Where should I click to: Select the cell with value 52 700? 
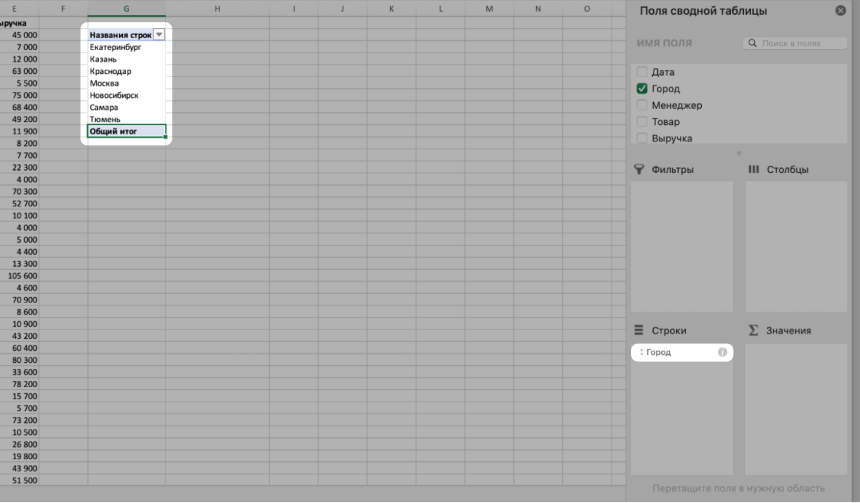[19, 204]
